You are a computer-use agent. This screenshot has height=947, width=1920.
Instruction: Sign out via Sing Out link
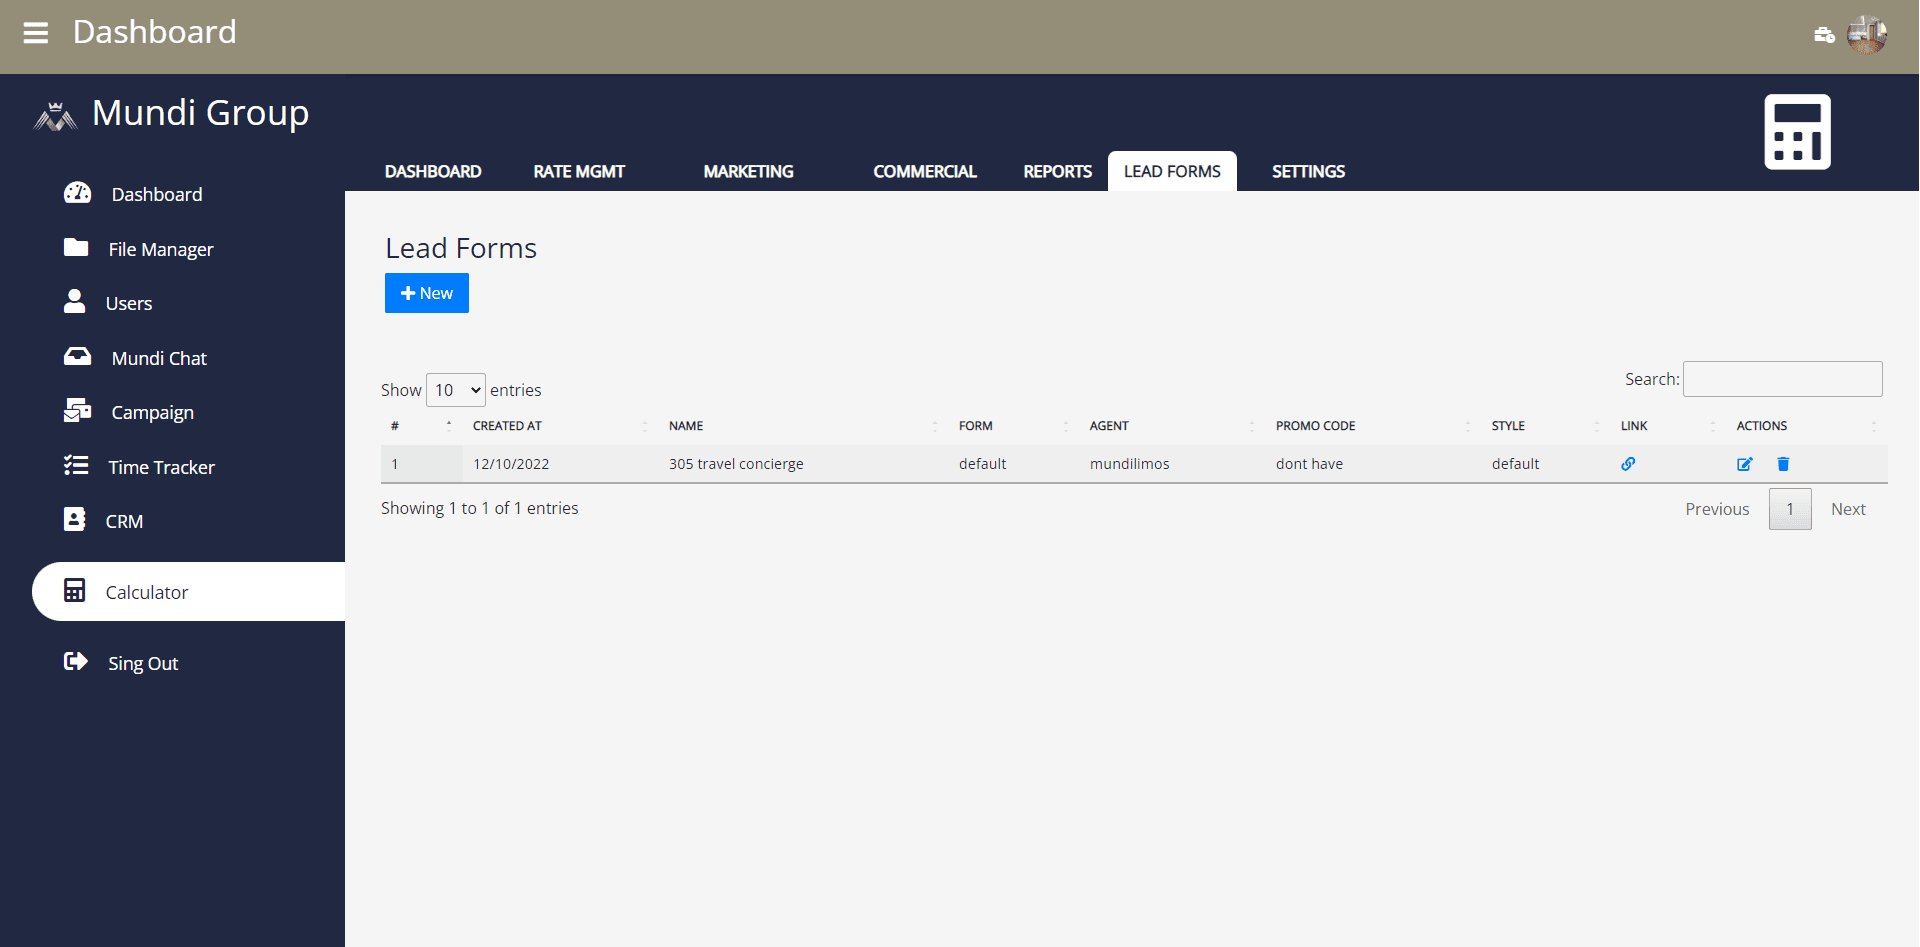143,663
